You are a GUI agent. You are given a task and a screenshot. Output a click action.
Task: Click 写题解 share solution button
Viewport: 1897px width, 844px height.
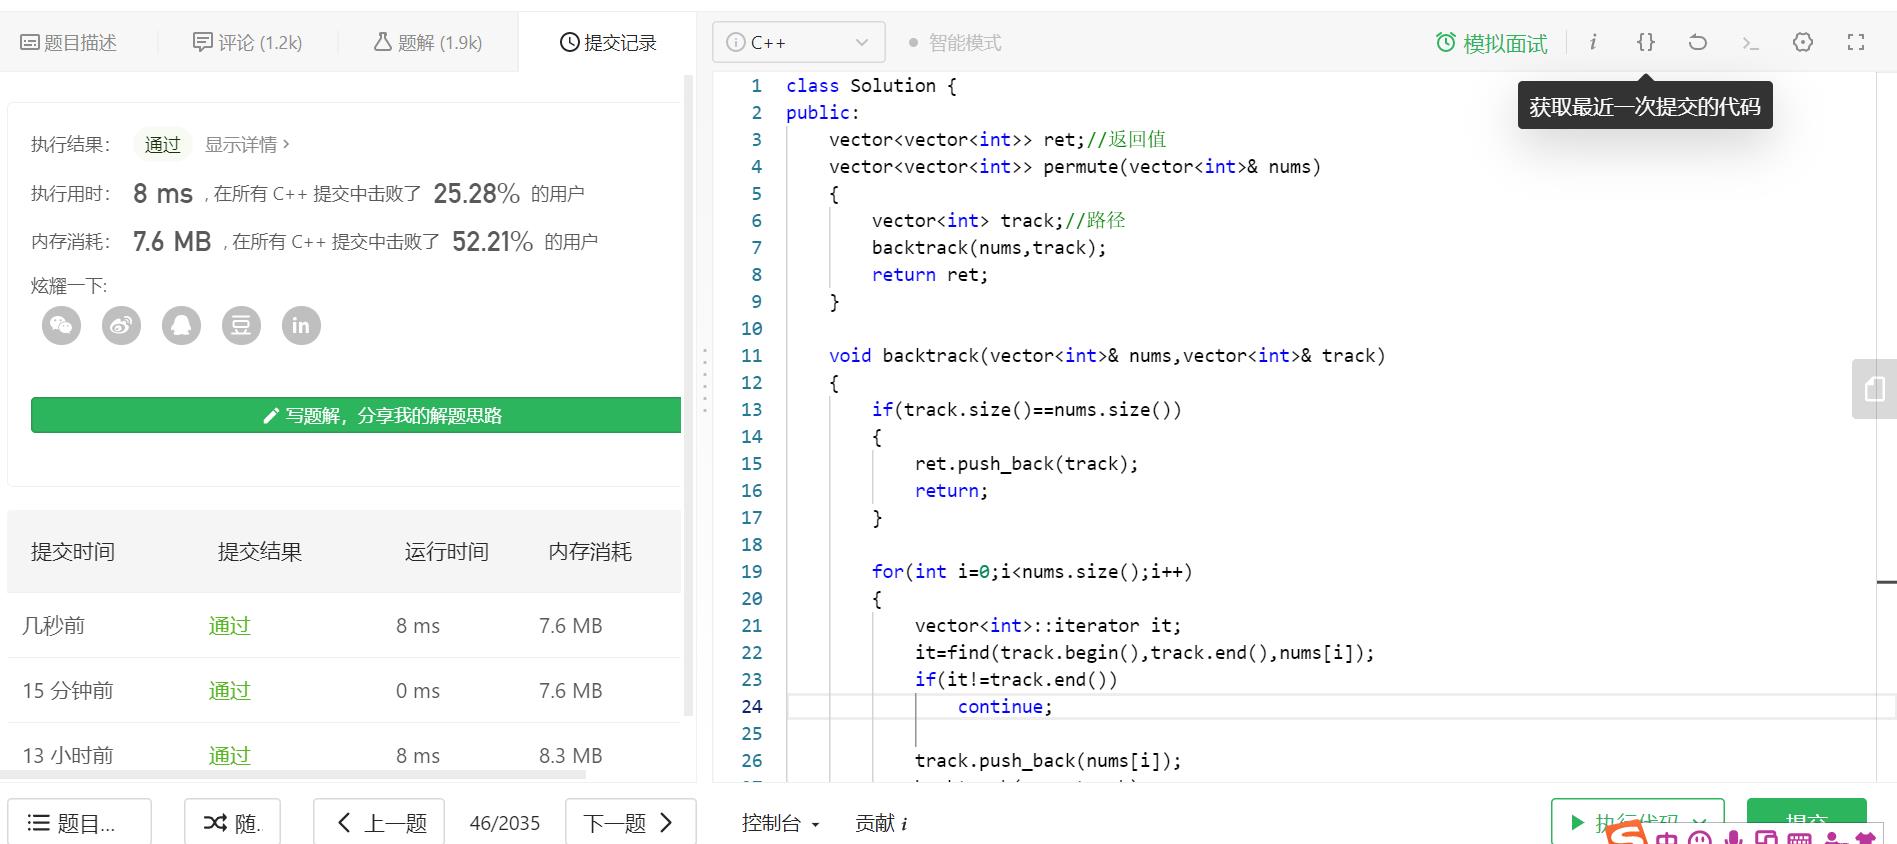[356, 415]
